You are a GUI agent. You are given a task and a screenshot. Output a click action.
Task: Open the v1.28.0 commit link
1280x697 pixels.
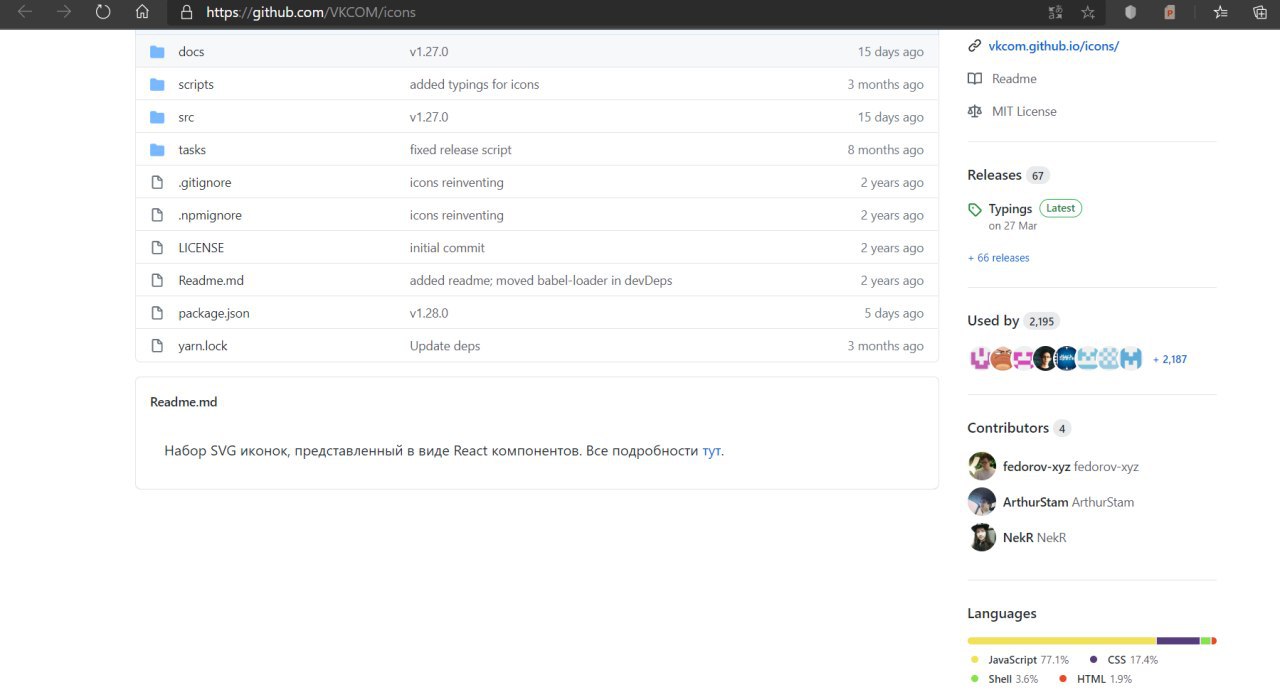[x=429, y=313]
